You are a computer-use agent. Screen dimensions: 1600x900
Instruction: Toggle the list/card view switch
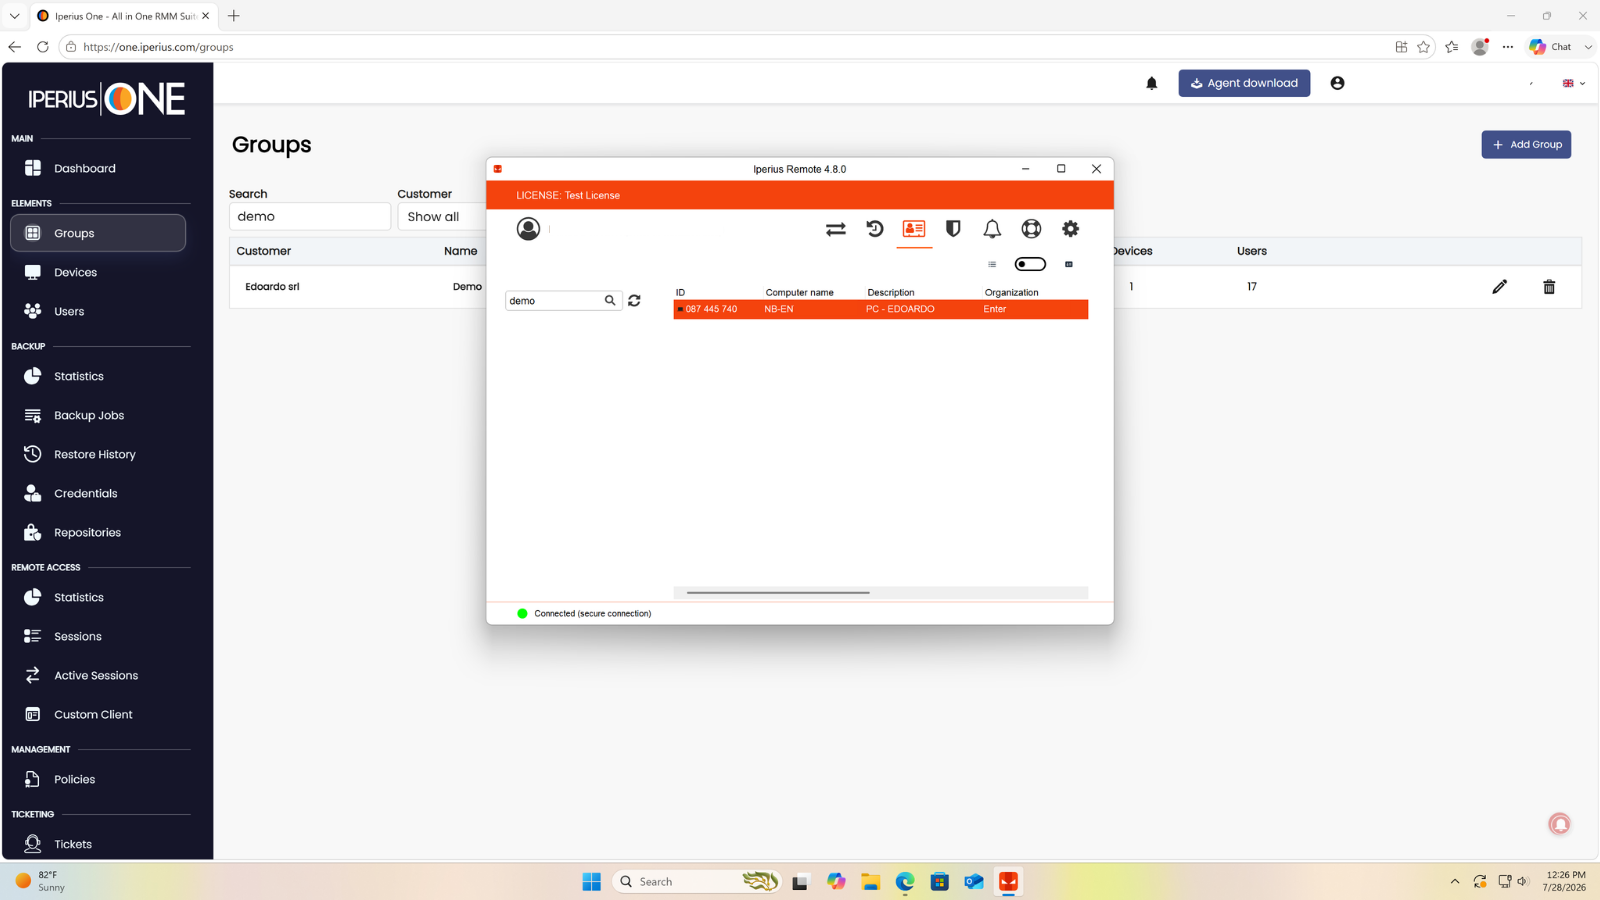(x=1030, y=264)
